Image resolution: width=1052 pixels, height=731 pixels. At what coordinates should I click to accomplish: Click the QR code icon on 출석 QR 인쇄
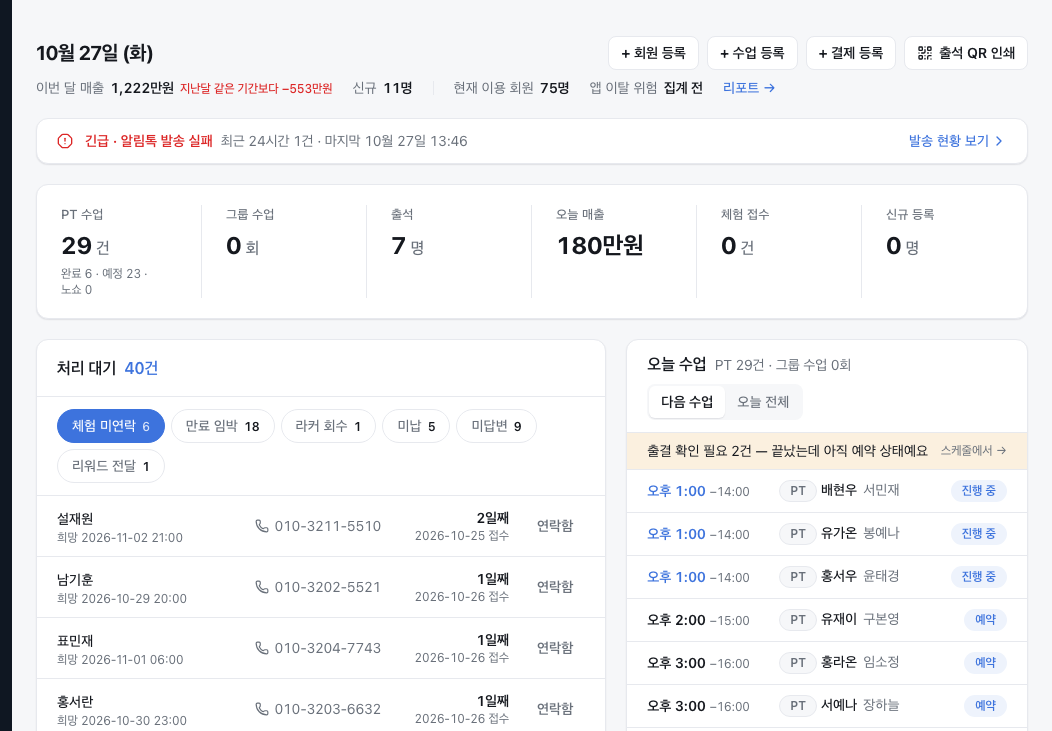pyautogui.click(x=925, y=53)
